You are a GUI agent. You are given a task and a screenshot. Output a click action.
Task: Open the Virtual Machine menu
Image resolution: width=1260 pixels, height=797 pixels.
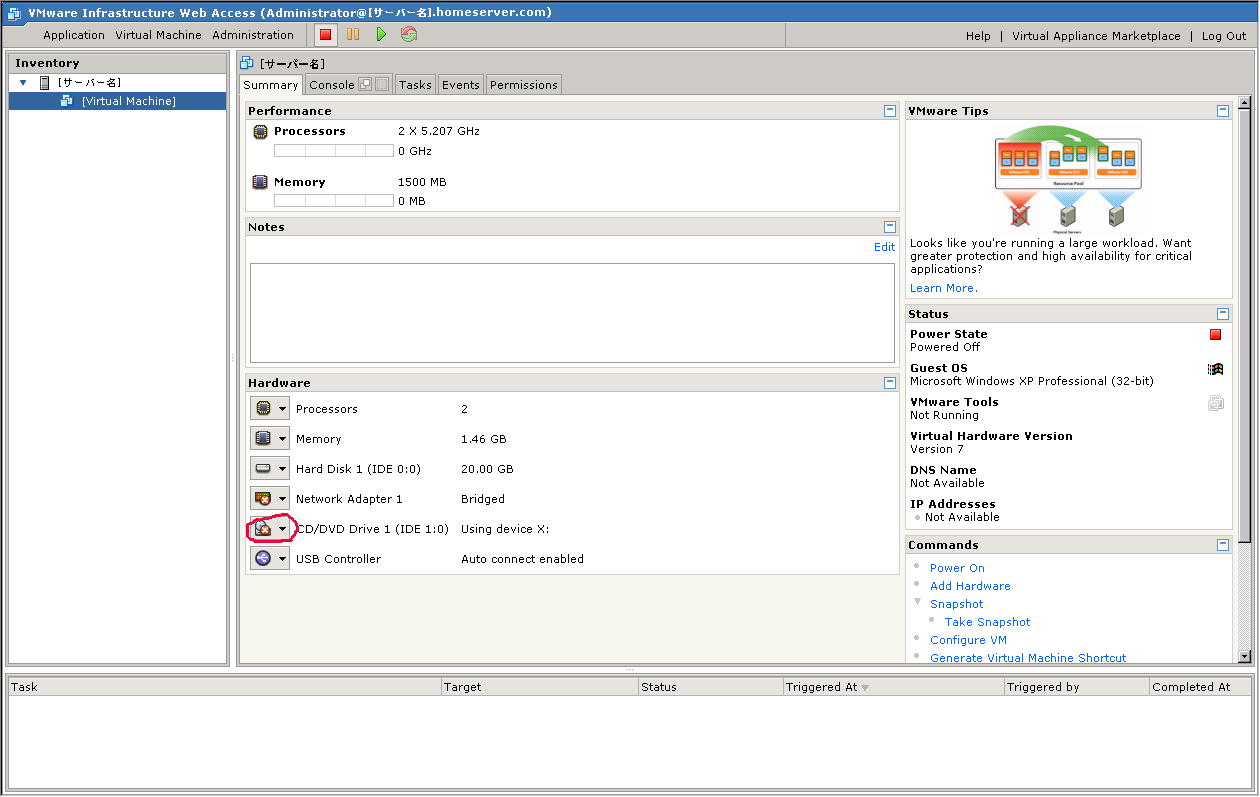(158, 34)
